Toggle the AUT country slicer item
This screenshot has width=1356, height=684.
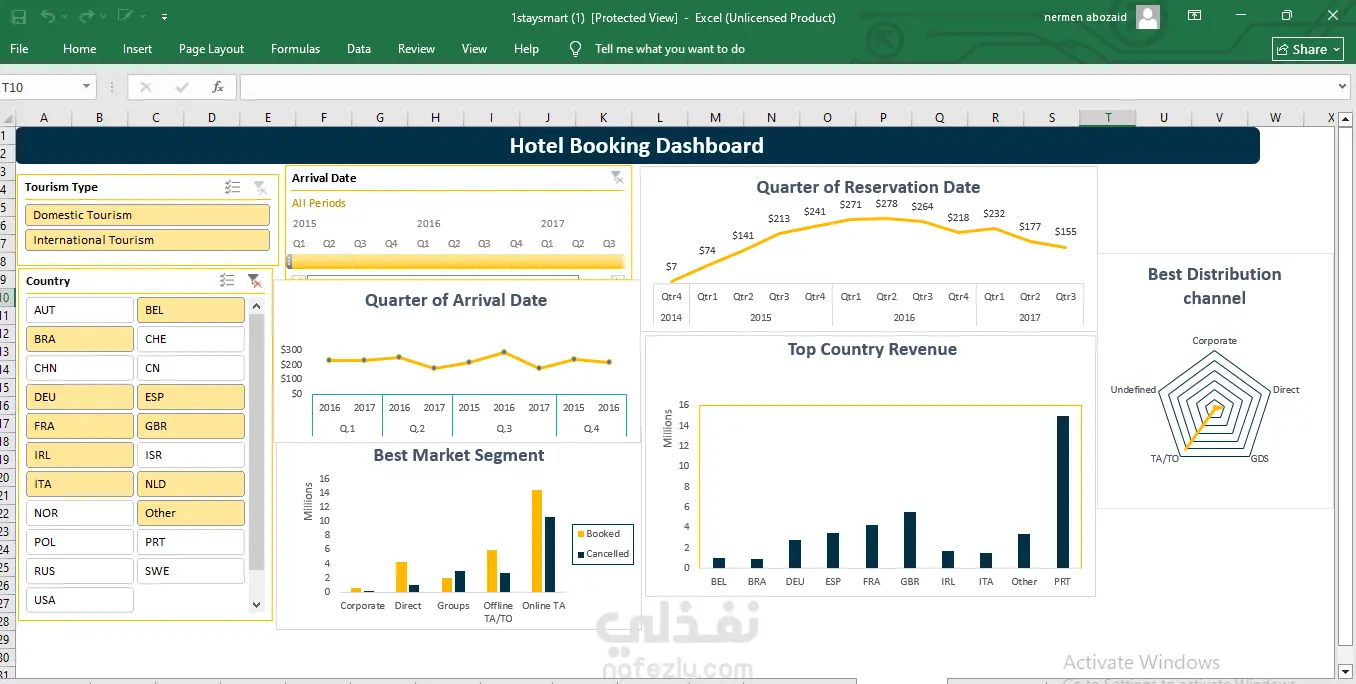tap(79, 310)
